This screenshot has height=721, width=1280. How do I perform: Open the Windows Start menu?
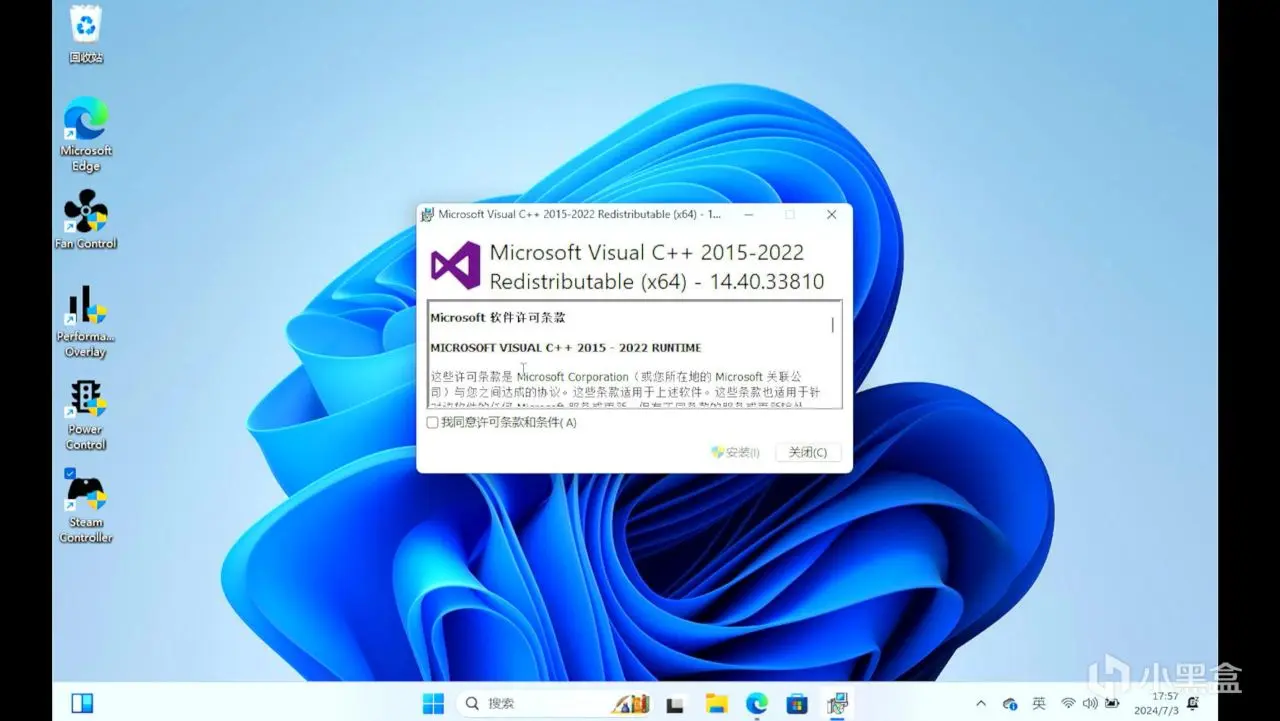433,704
